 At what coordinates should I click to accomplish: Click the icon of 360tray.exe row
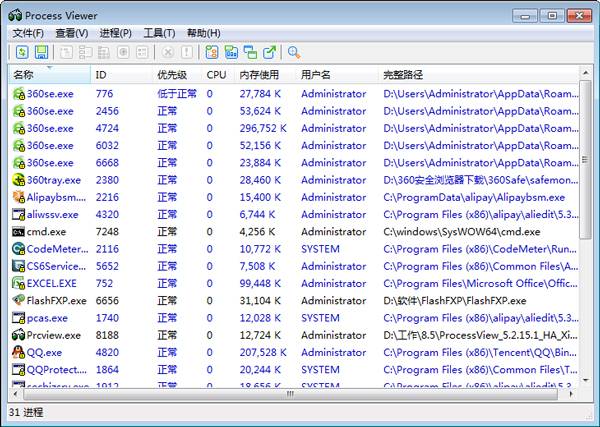point(18,180)
